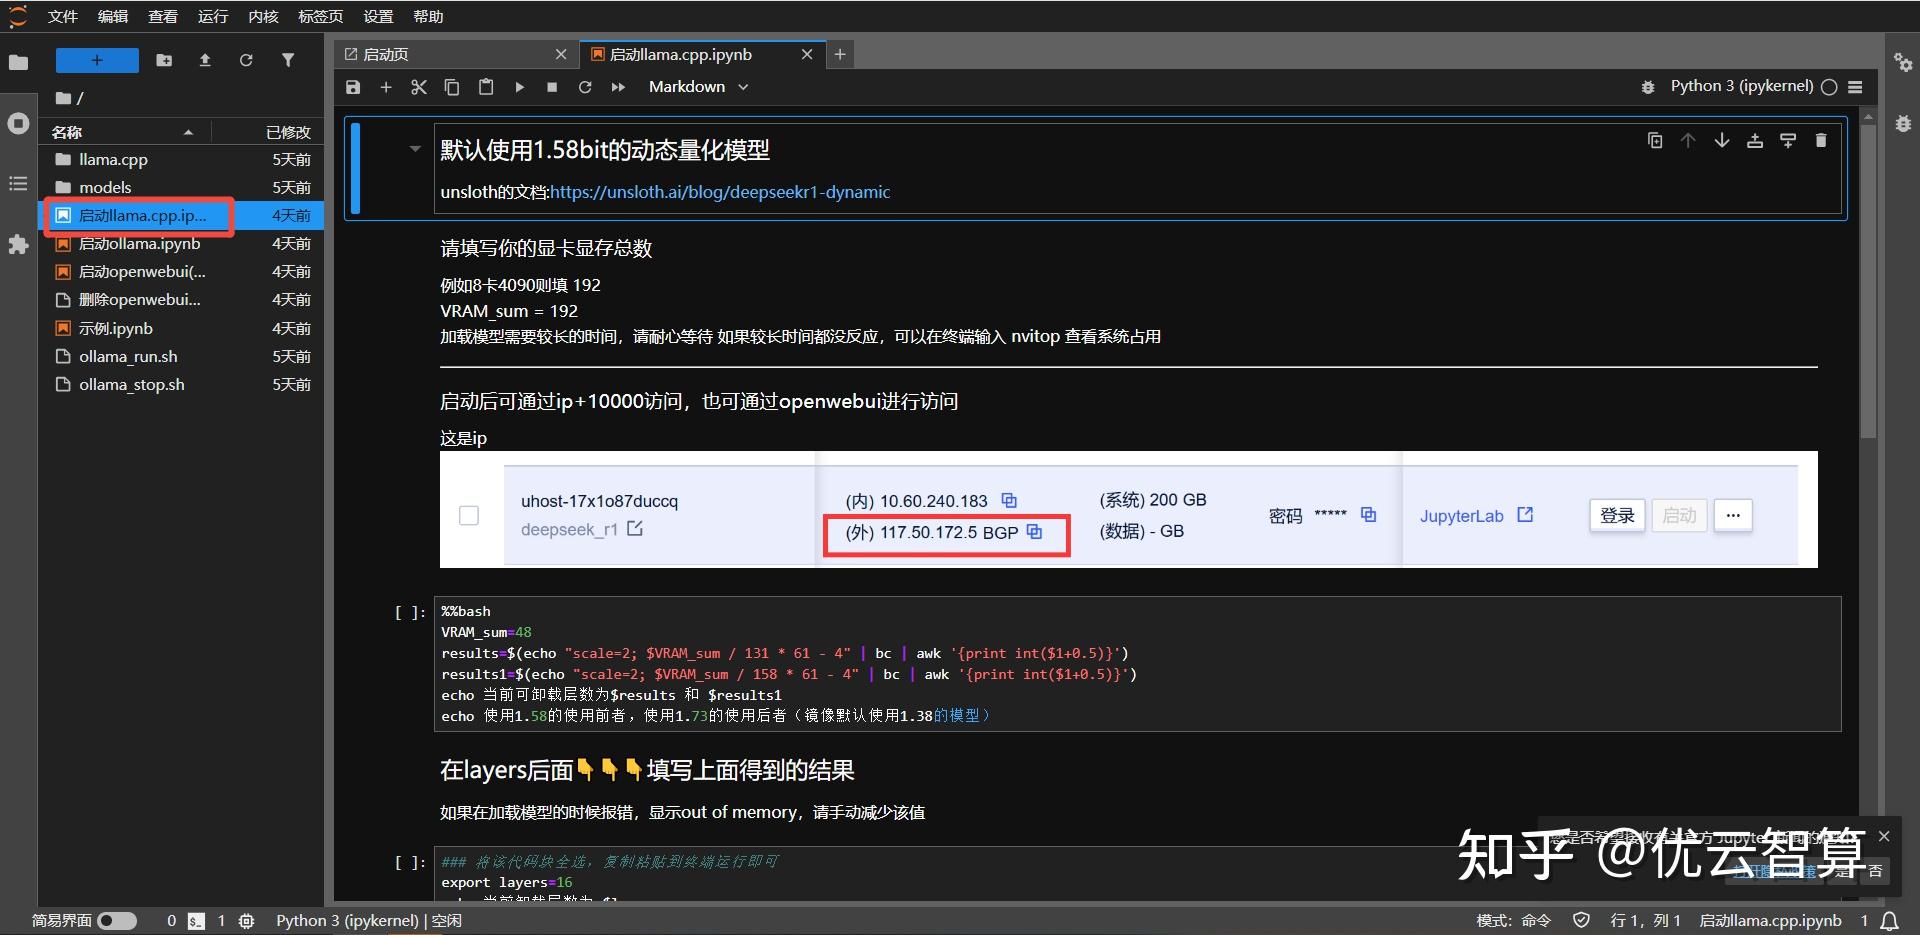This screenshot has height=935, width=1920.
Task: Refresh the file browser list
Action: click(x=246, y=60)
